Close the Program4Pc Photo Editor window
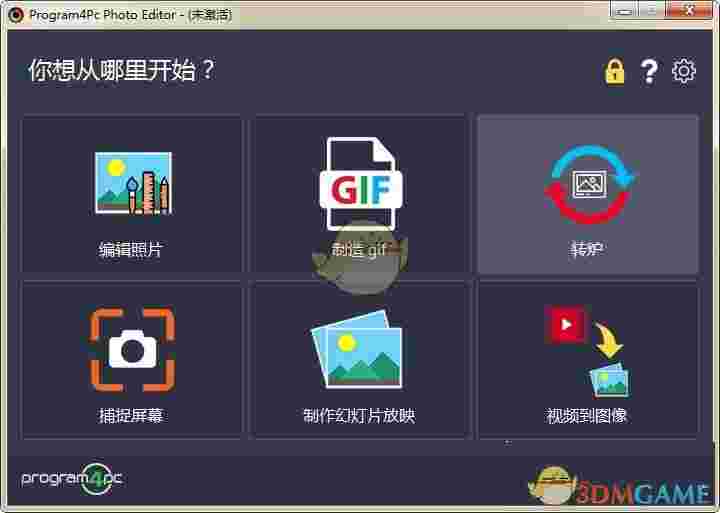 click(x=688, y=12)
